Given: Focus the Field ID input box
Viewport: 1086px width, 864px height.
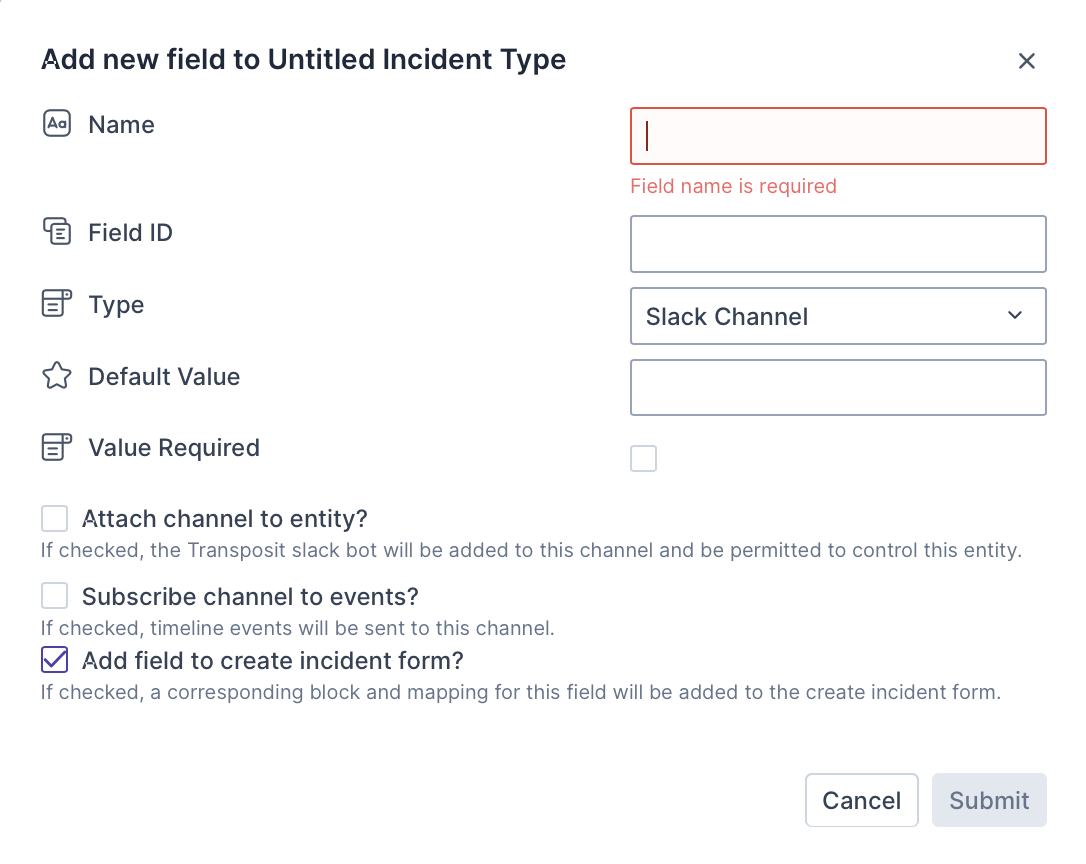Looking at the screenshot, I should pos(838,244).
